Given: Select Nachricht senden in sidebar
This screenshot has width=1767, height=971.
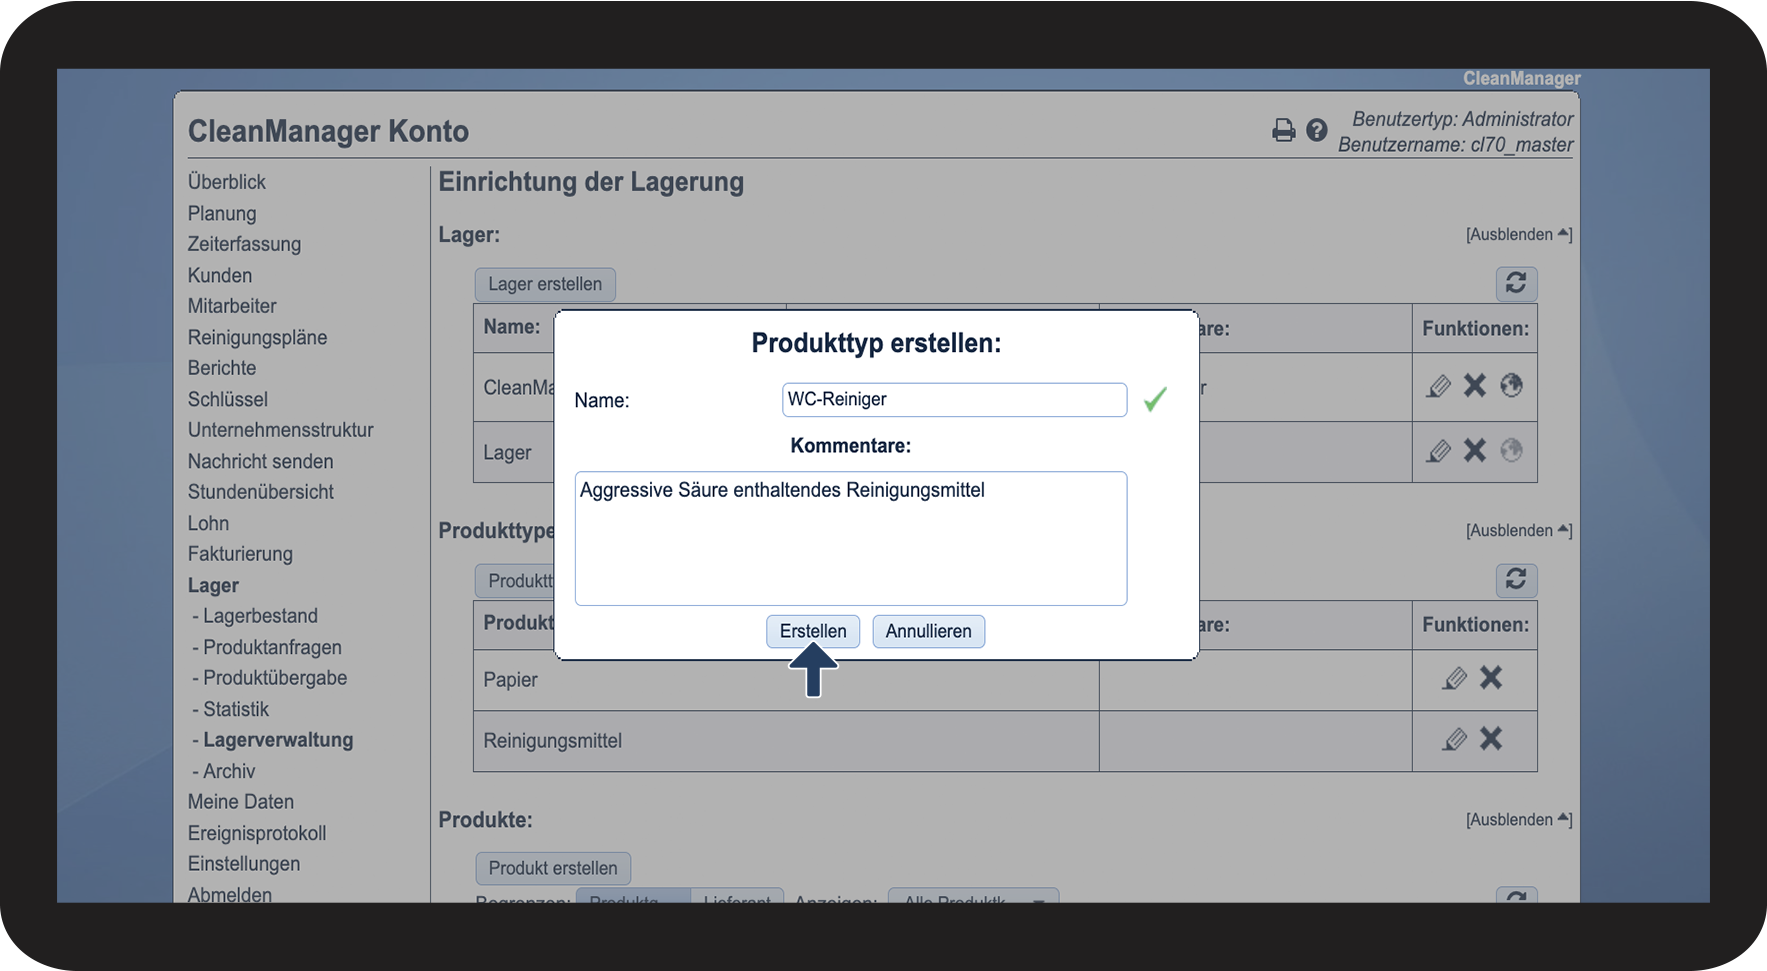Looking at the screenshot, I should [x=260, y=461].
